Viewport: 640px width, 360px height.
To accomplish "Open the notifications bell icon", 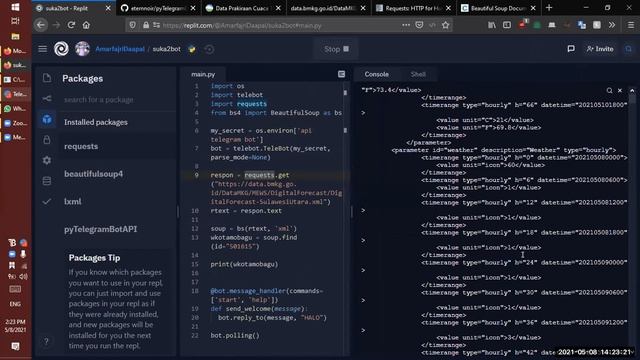I will pos(629,49).
